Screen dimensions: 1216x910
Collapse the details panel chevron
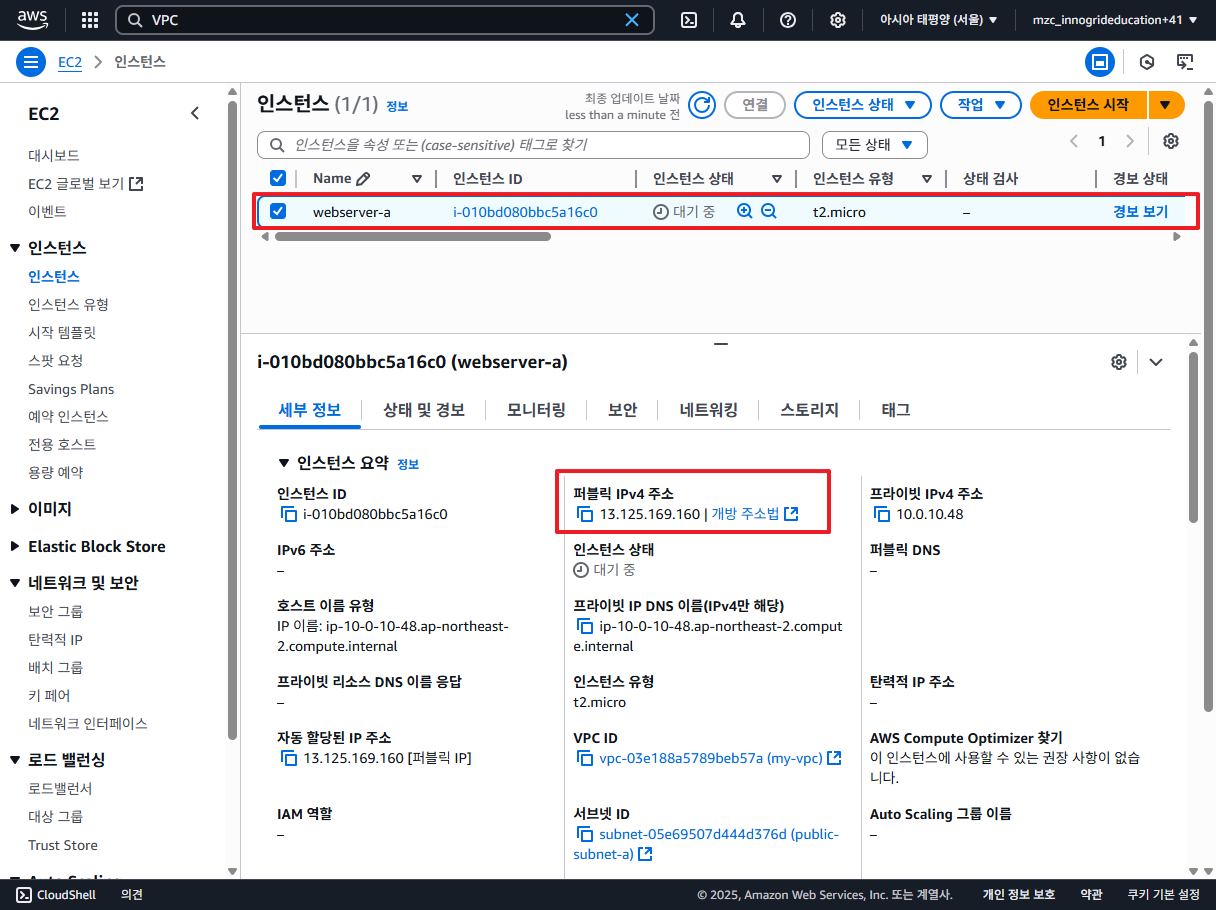1156,362
